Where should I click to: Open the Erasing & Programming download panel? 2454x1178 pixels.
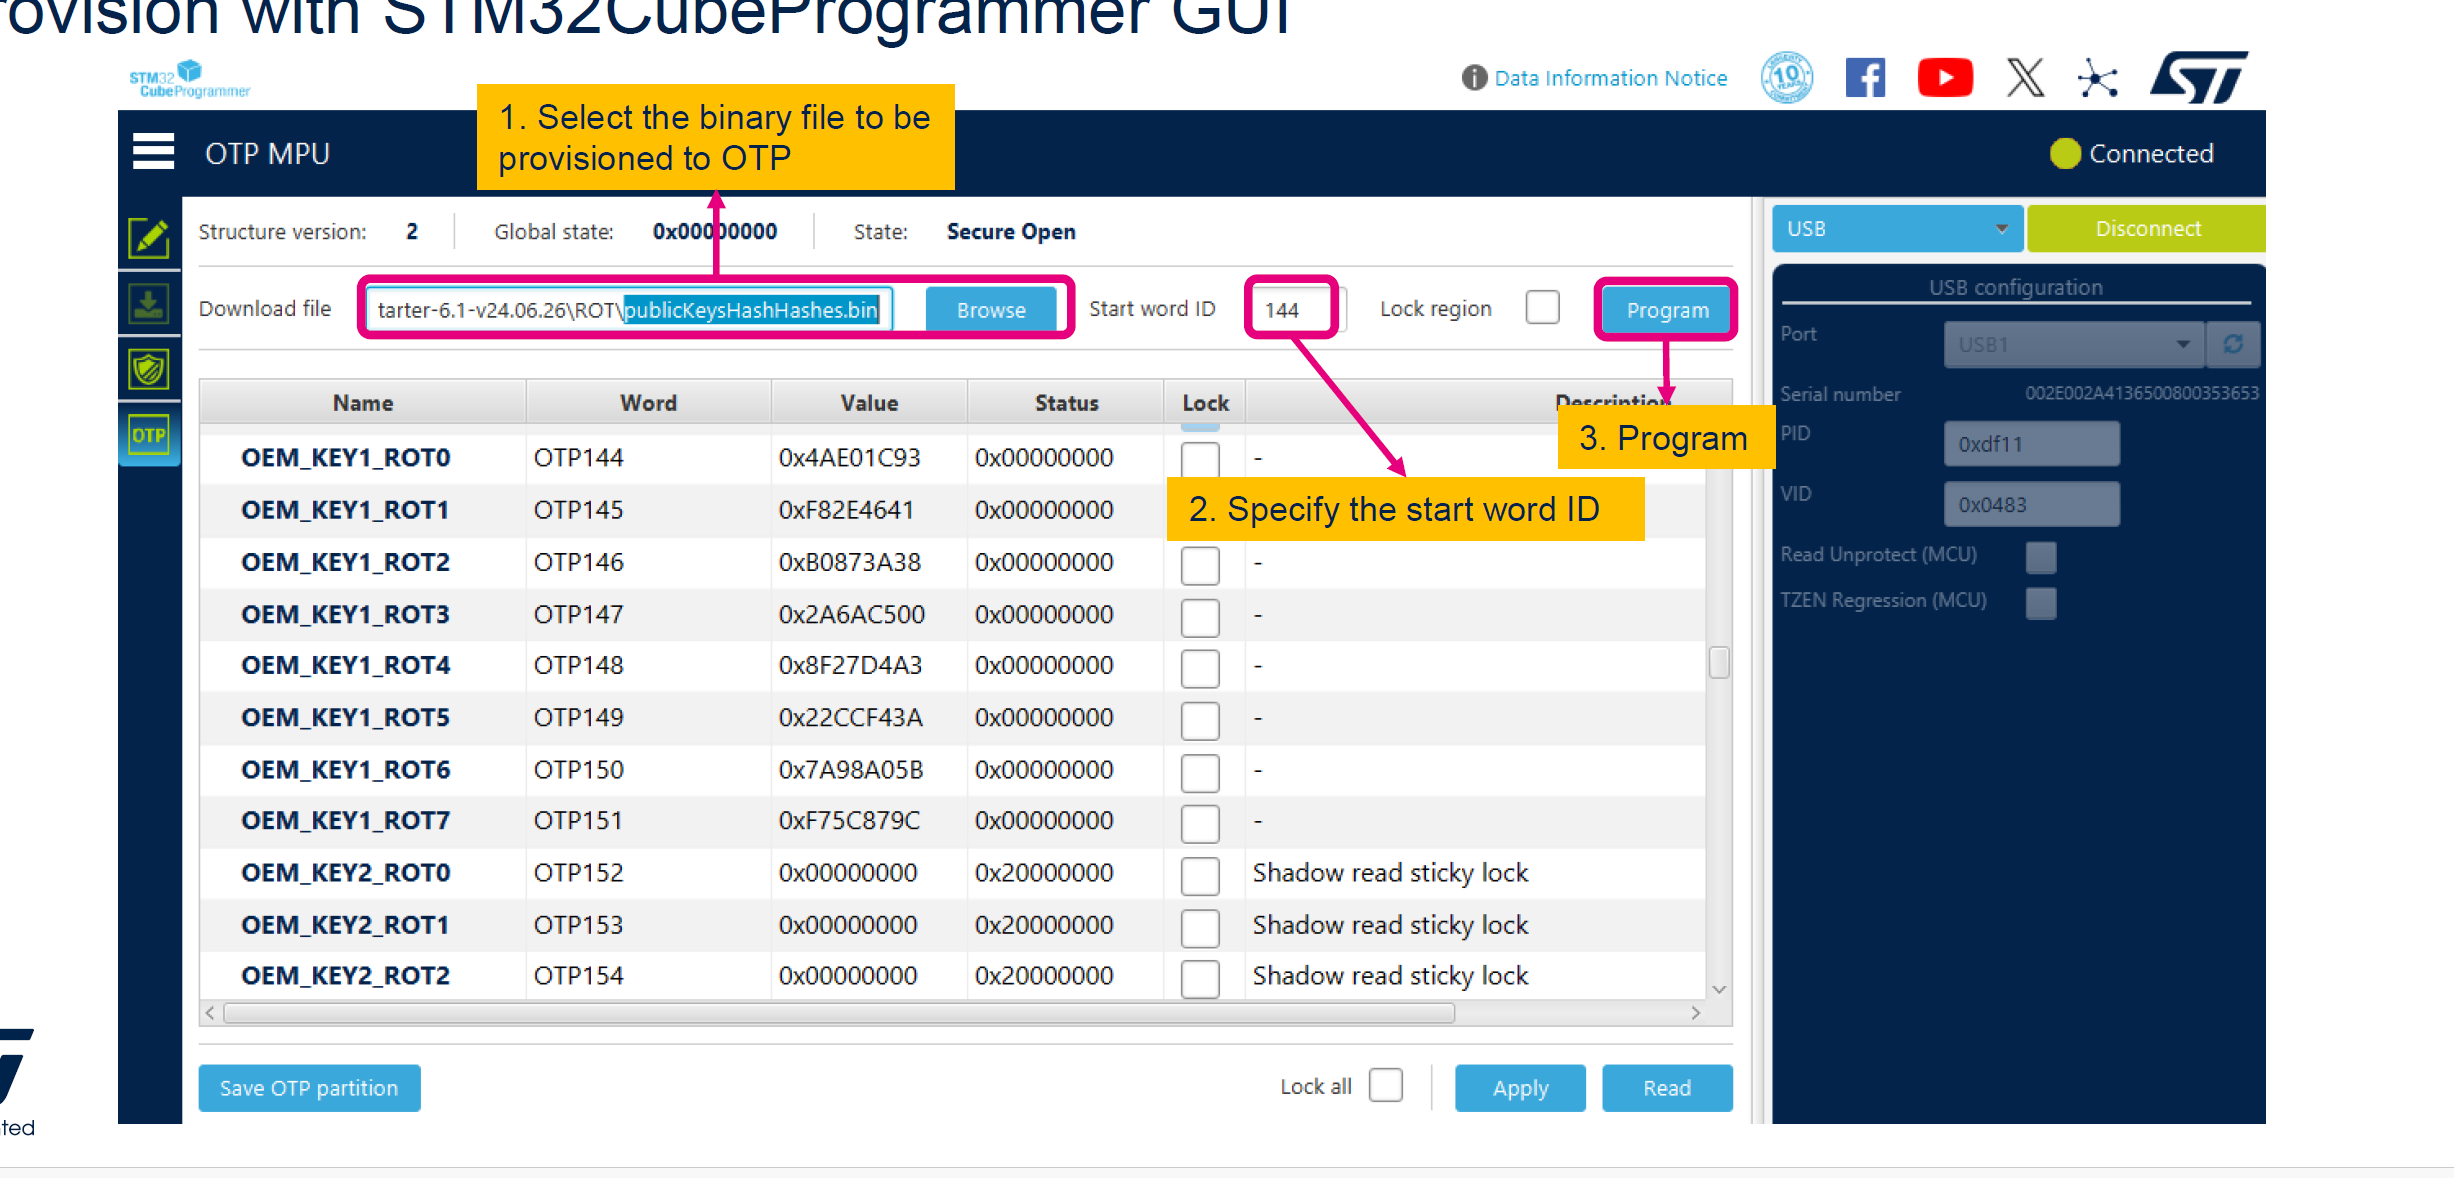click(149, 303)
